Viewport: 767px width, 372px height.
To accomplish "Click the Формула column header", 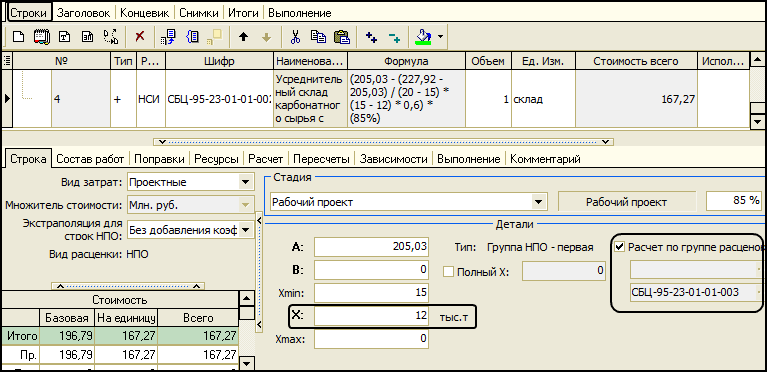I will coord(406,61).
